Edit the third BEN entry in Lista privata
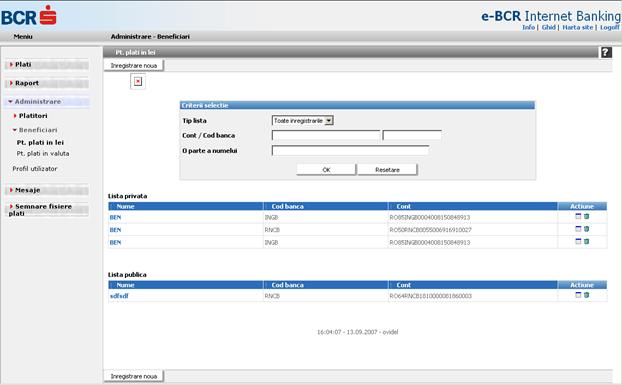Screen dimensions: 622x385 click(578, 241)
